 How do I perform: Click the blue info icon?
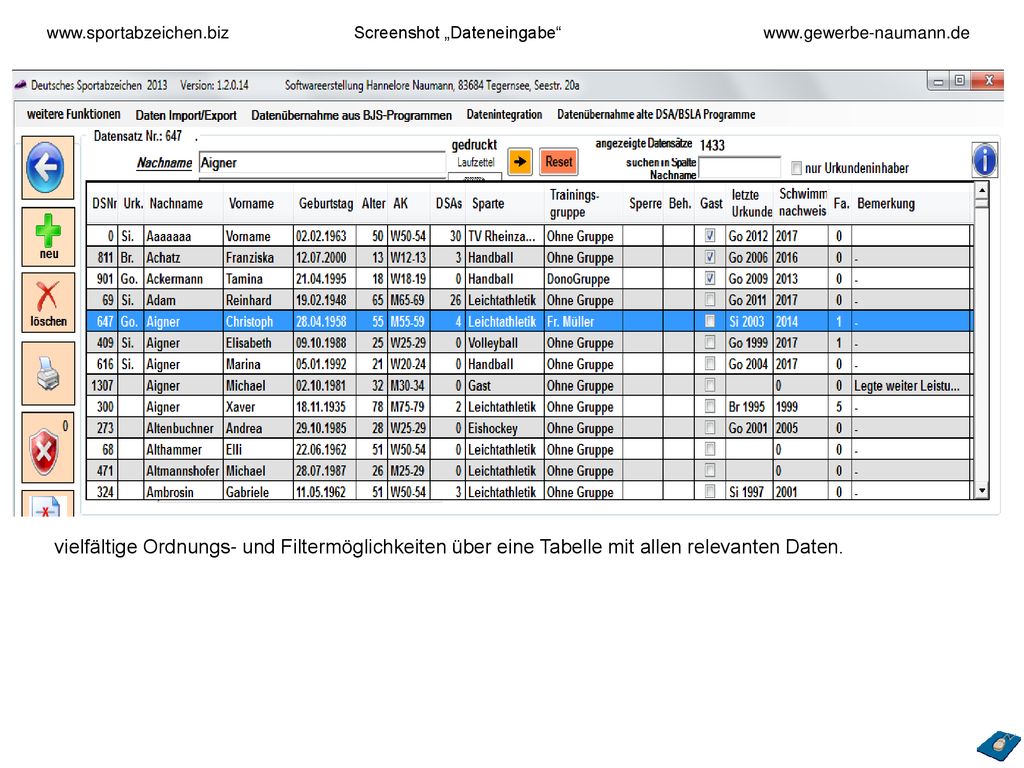984,160
